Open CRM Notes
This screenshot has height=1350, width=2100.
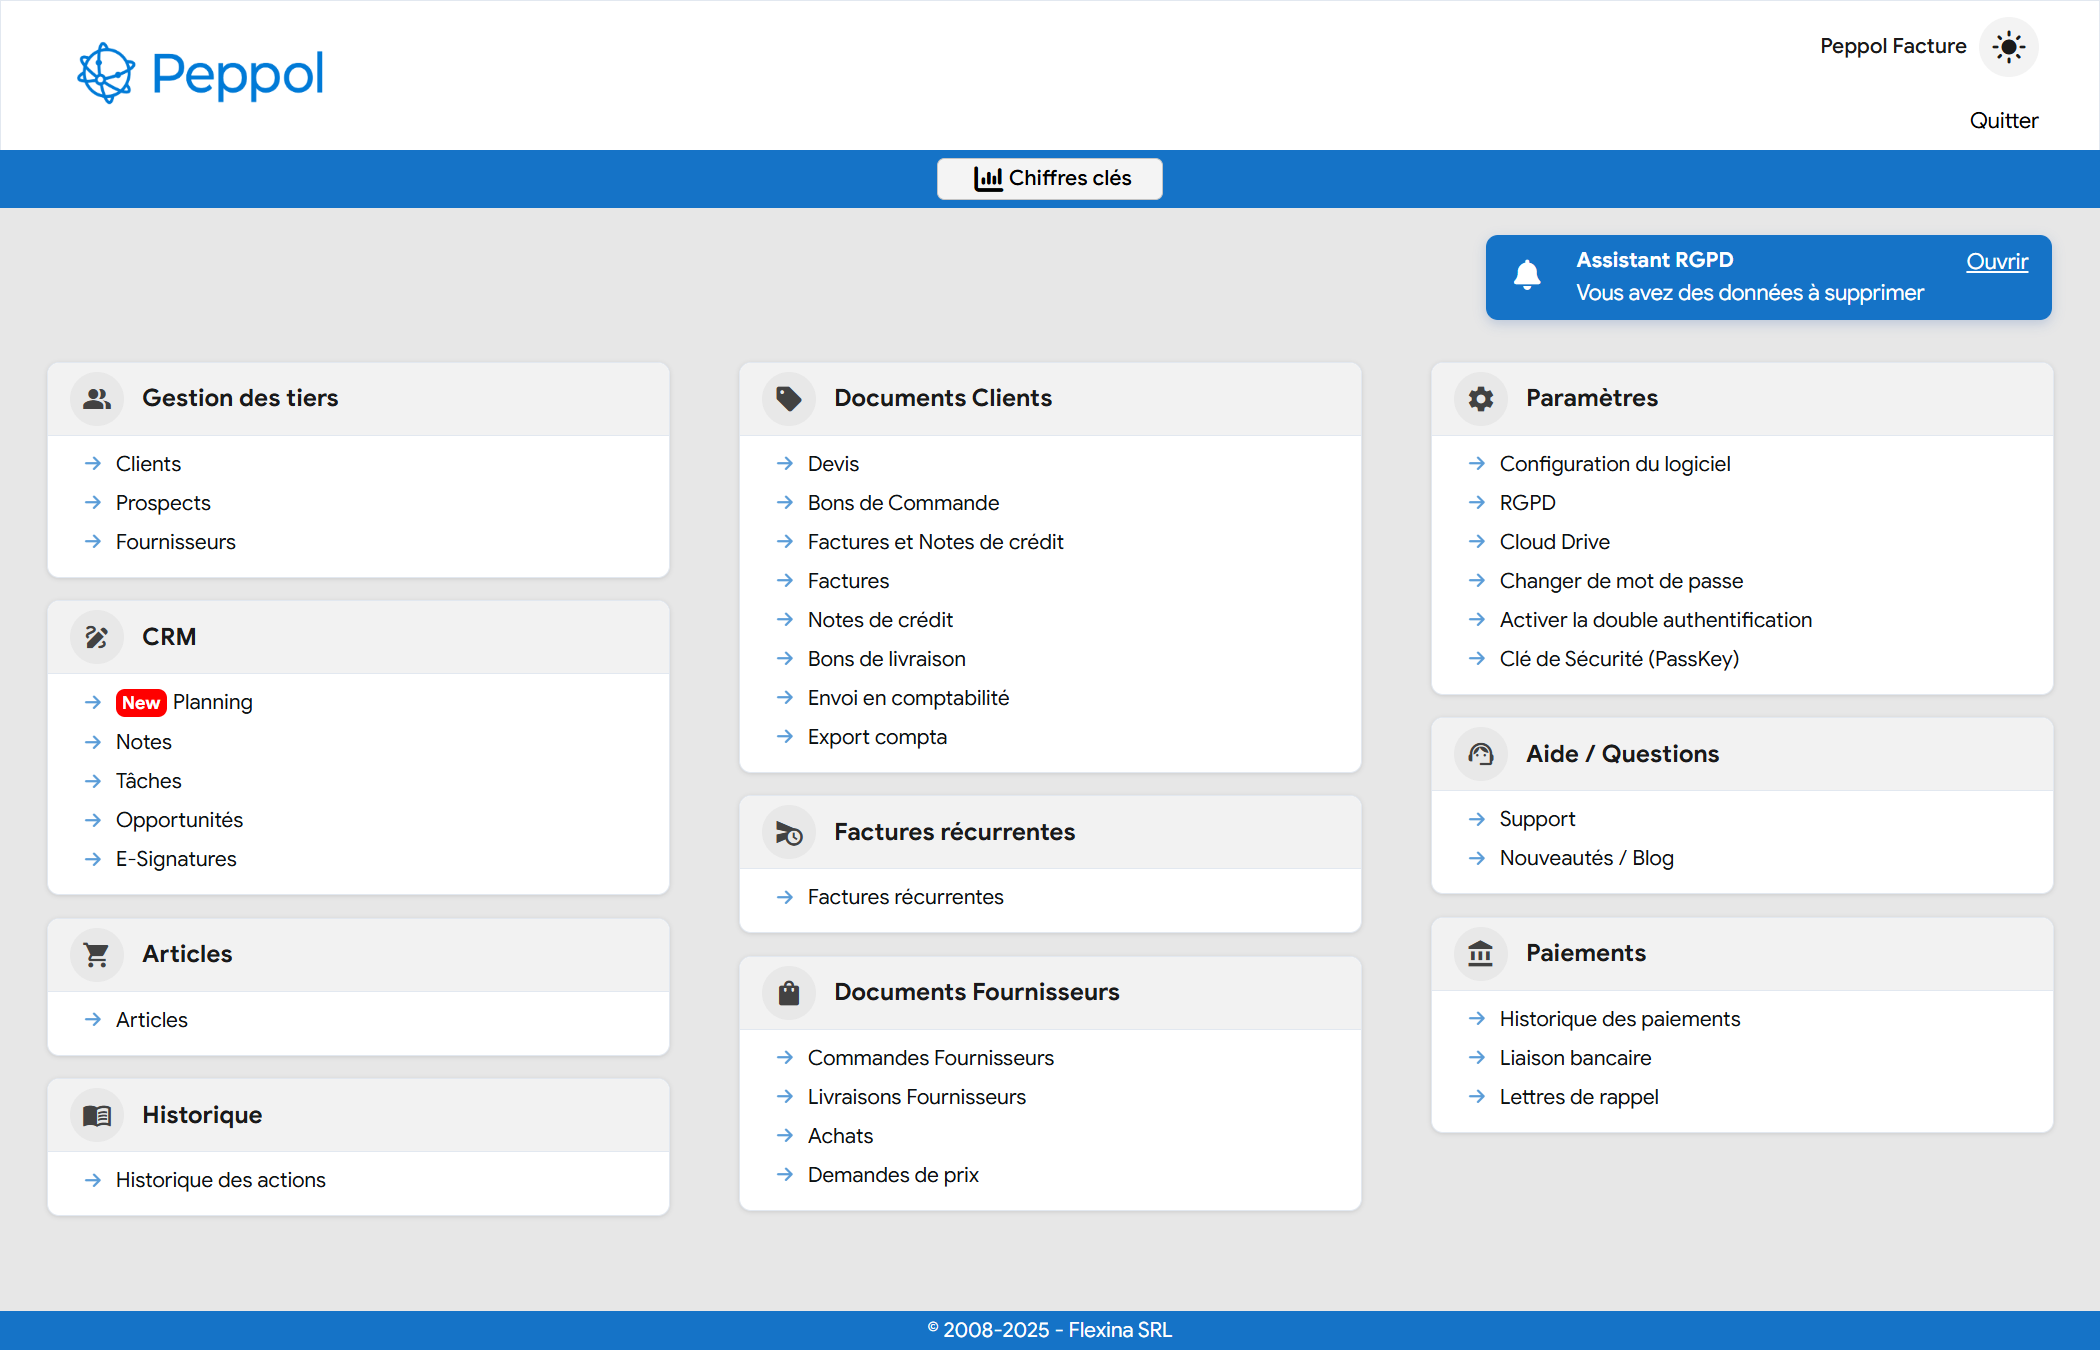(144, 742)
